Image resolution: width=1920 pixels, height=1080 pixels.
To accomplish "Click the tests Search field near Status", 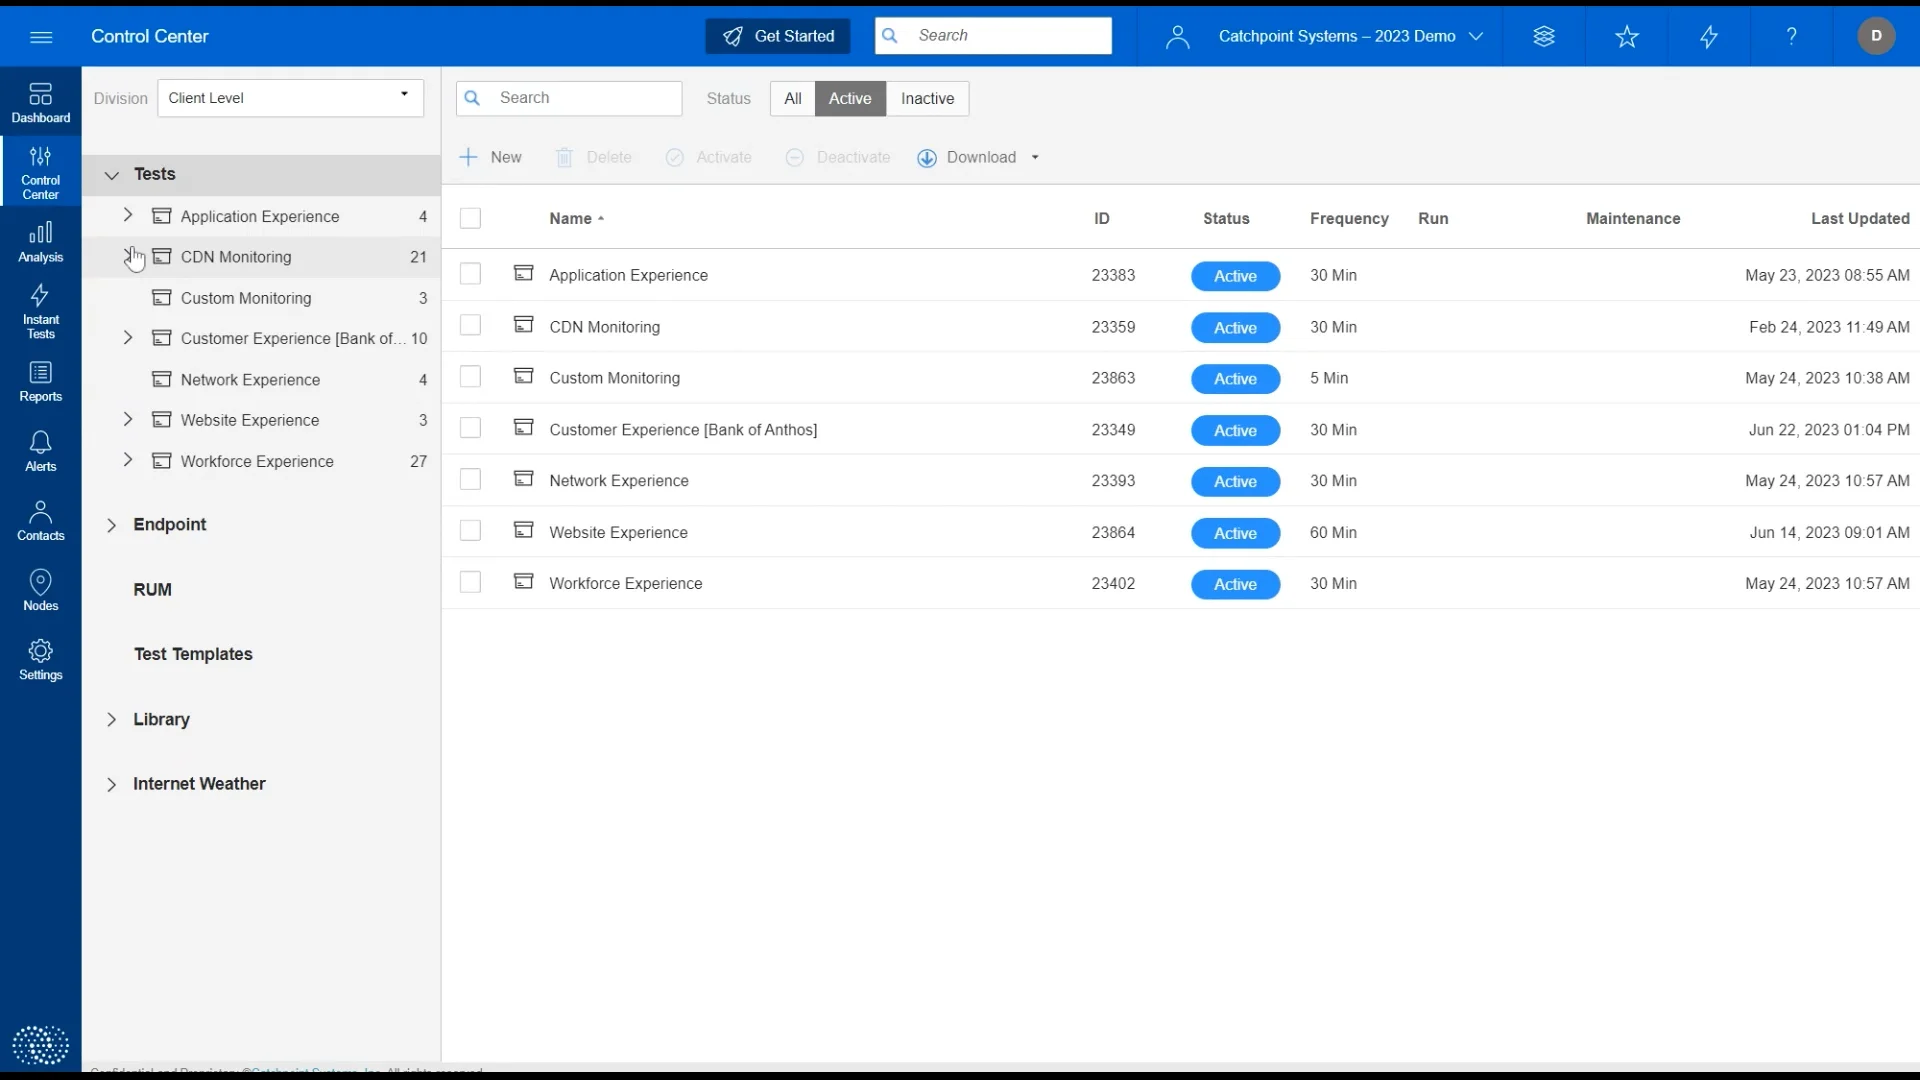I will click(x=569, y=98).
